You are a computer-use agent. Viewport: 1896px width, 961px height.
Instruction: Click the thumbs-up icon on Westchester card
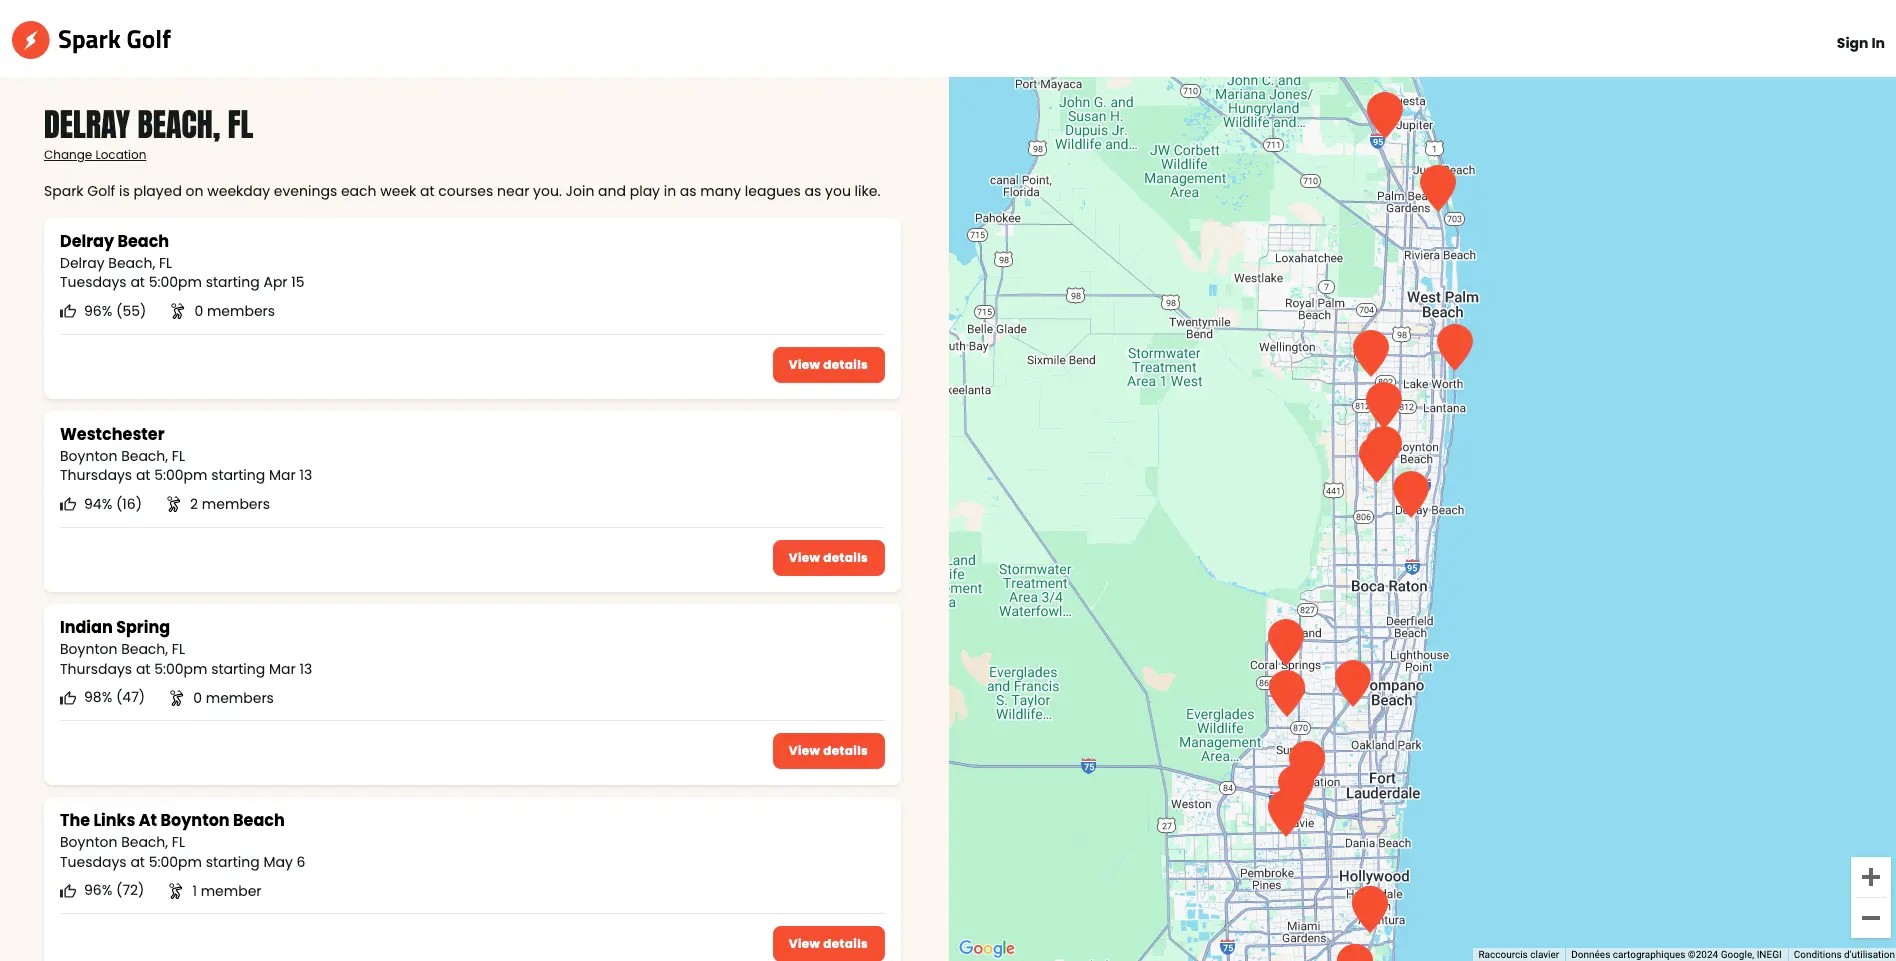(x=68, y=504)
